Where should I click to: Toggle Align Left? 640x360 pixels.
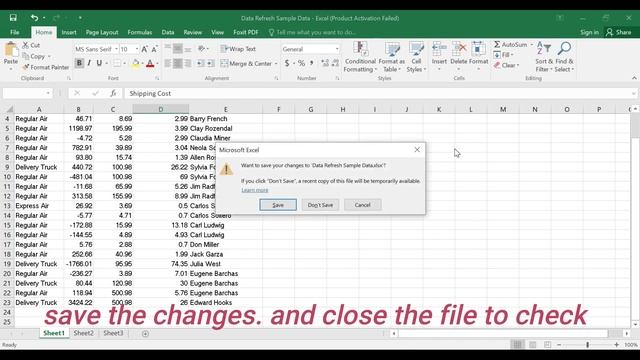168,63
